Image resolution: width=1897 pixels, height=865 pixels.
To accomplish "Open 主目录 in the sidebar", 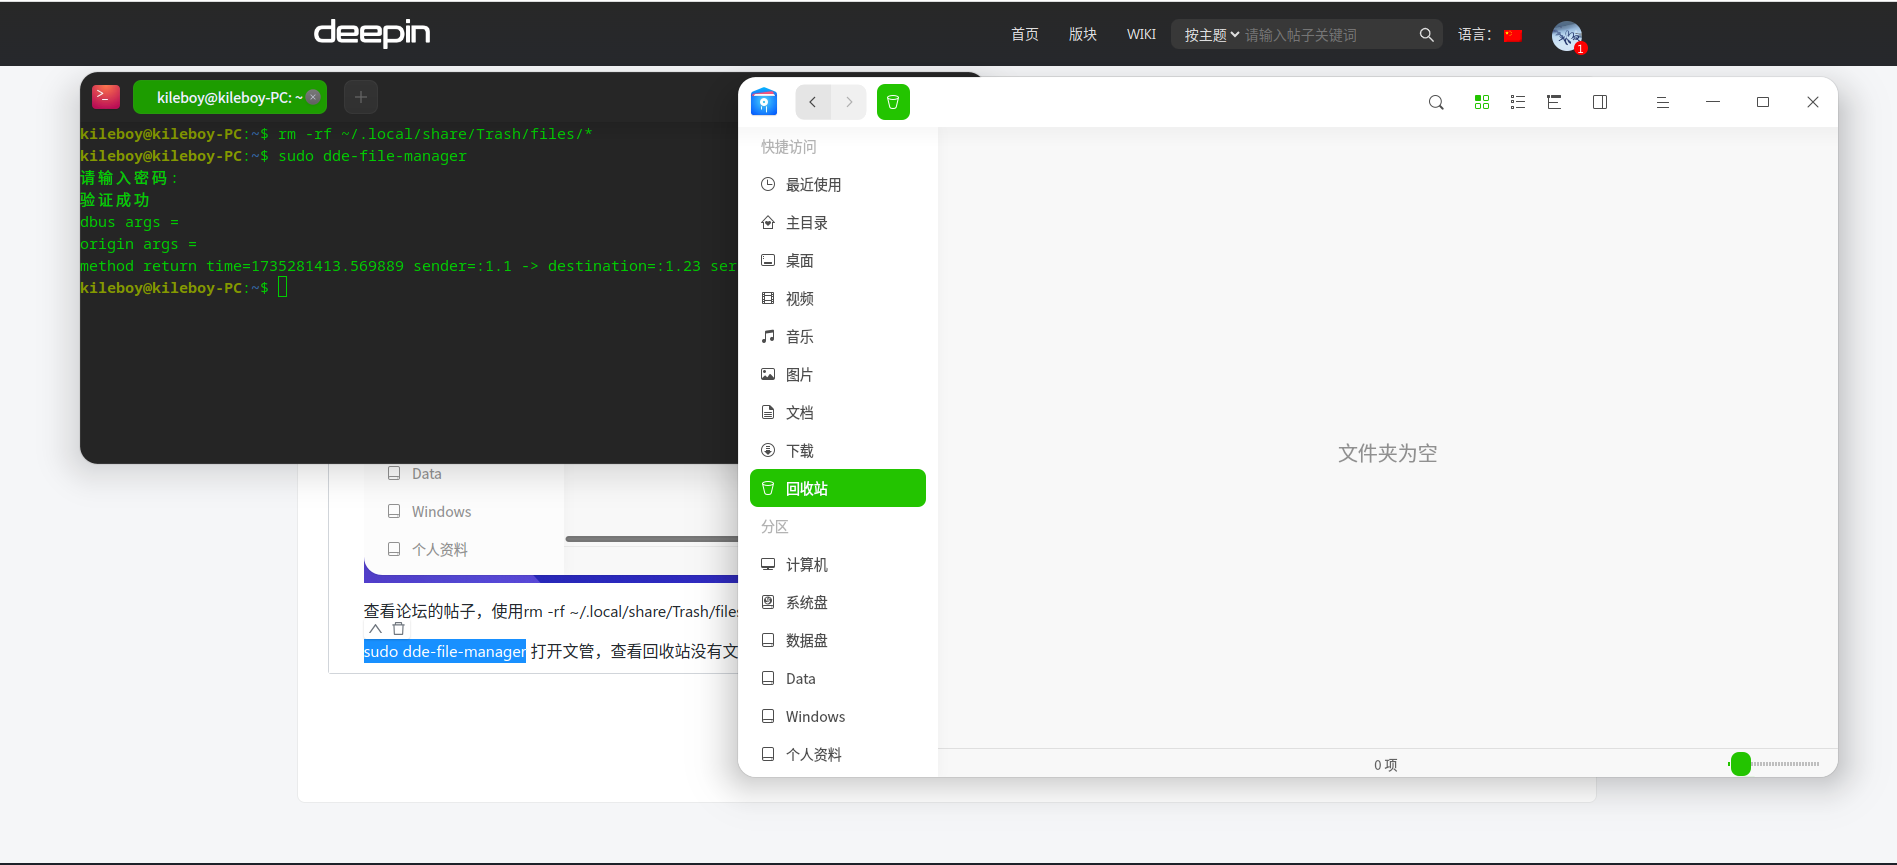I will click(x=838, y=222).
